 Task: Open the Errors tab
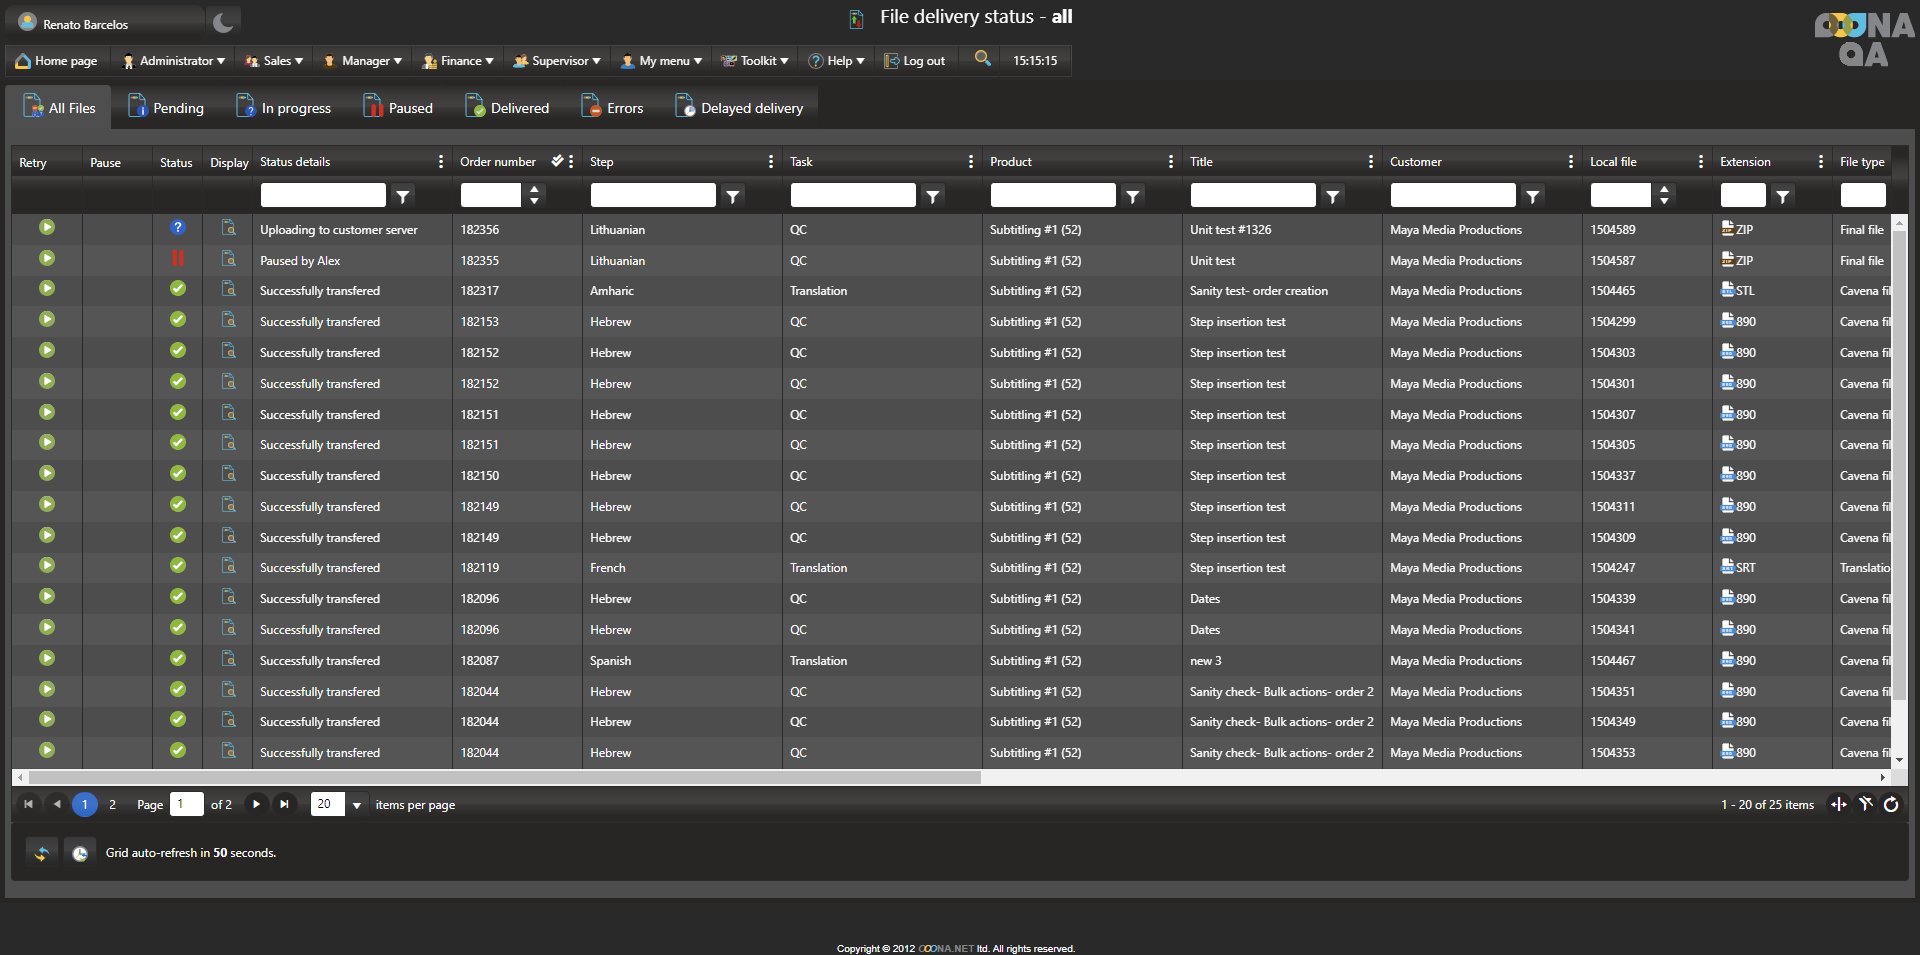(612, 108)
